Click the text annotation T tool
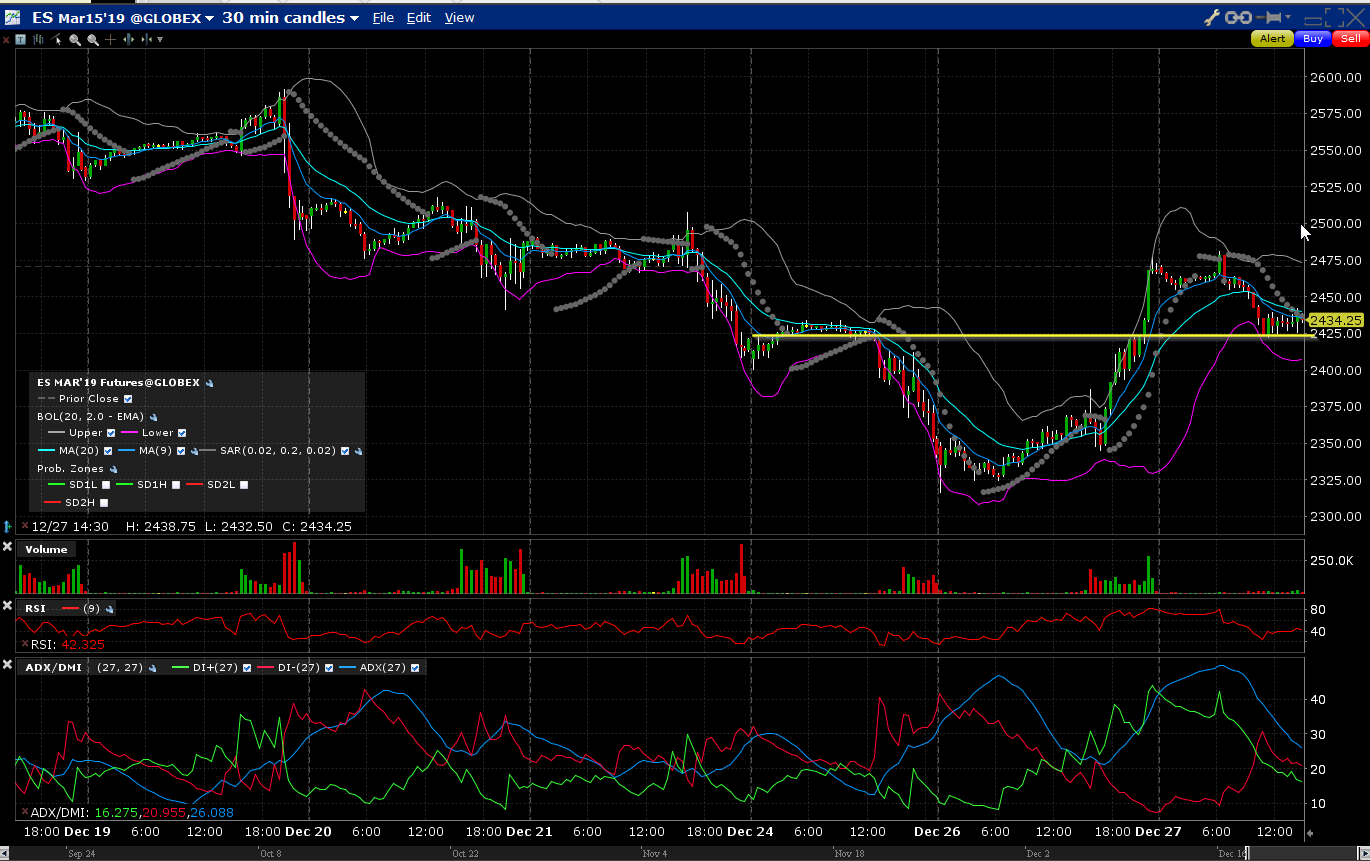 pyautogui.click(x=22, y=39)
